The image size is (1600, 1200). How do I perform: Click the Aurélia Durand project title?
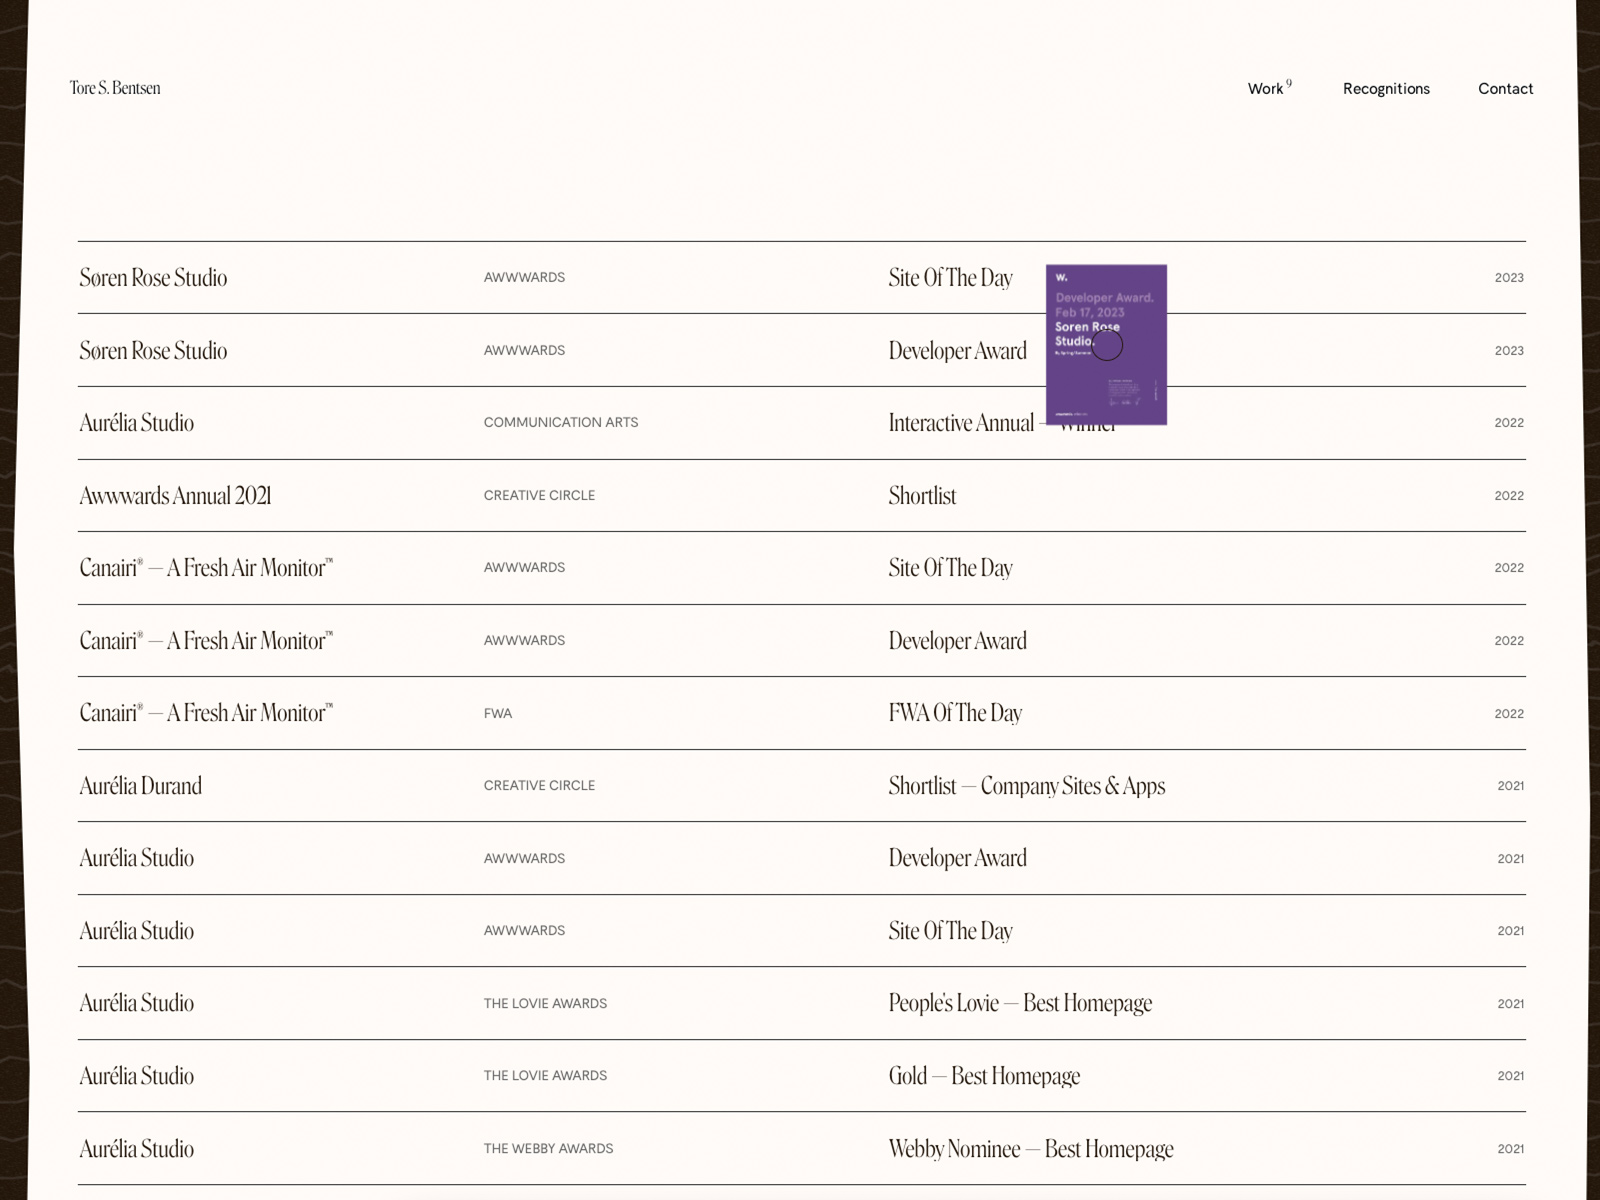(x=141, y=786)
